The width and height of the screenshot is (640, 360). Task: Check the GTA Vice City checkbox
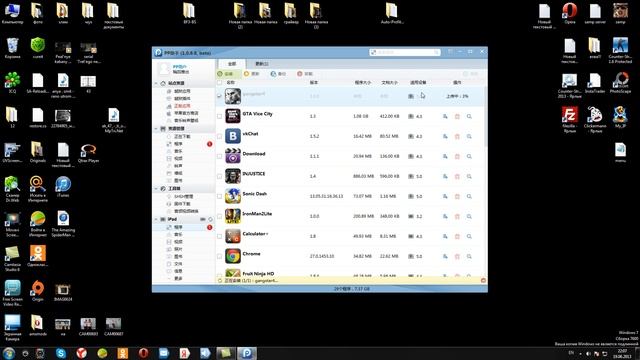point(220,116)
